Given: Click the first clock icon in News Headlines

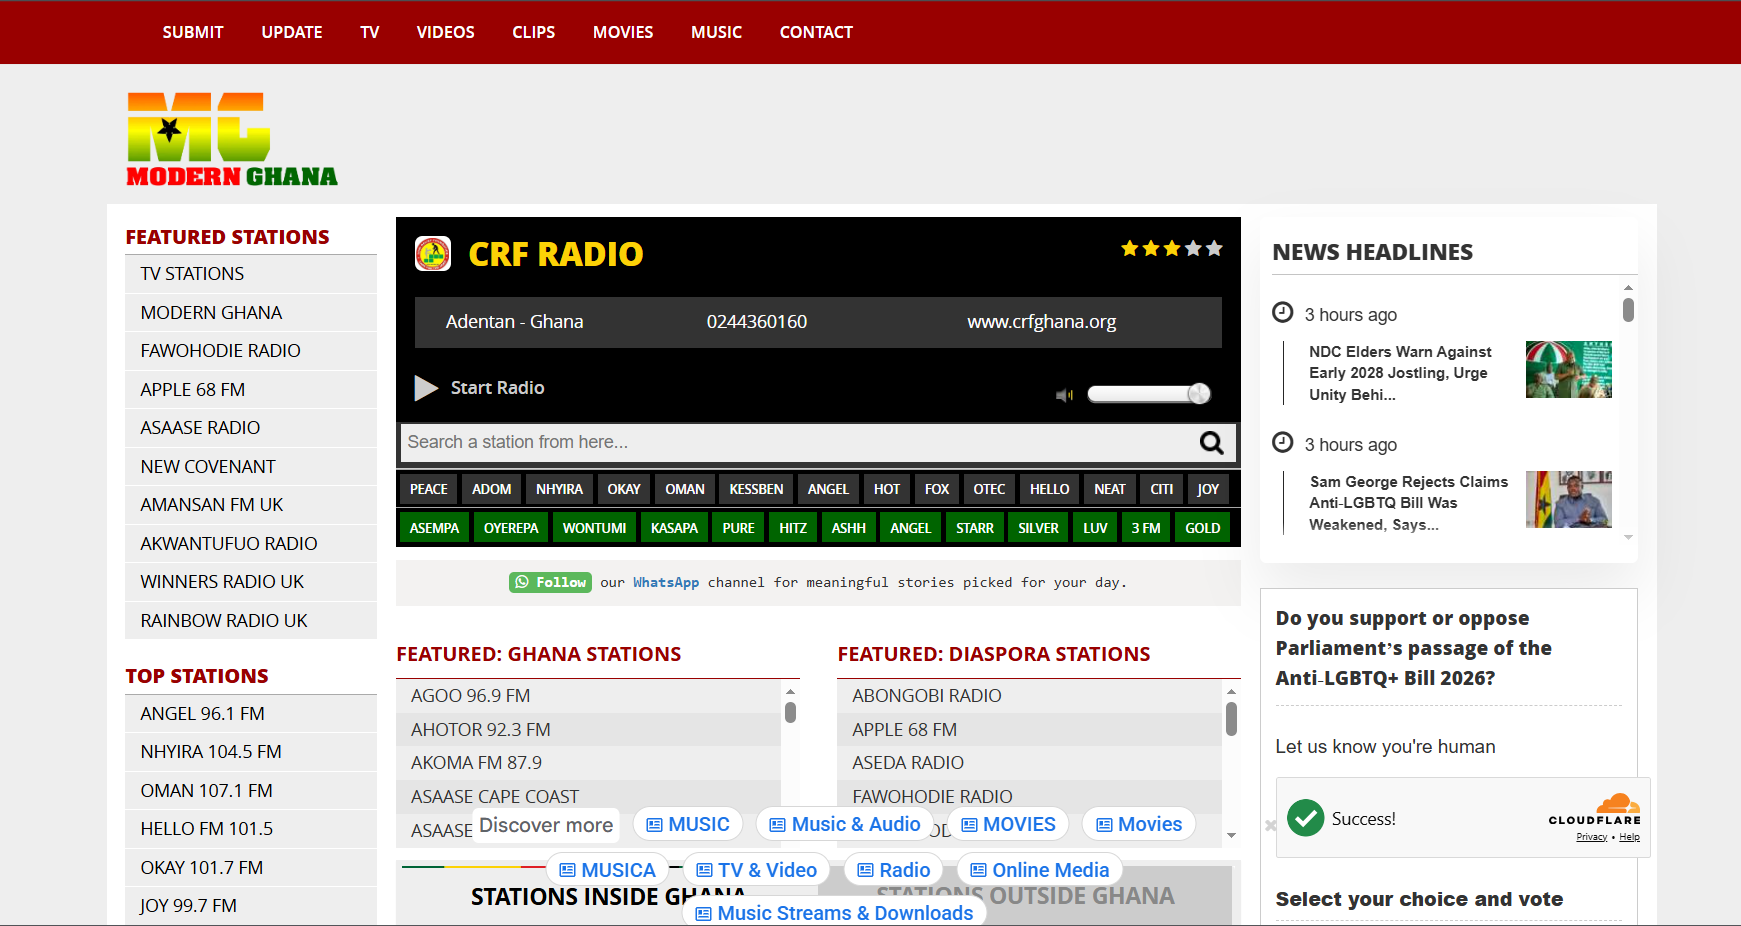Looking at the screenshot, I should (x=1282, y=312).
